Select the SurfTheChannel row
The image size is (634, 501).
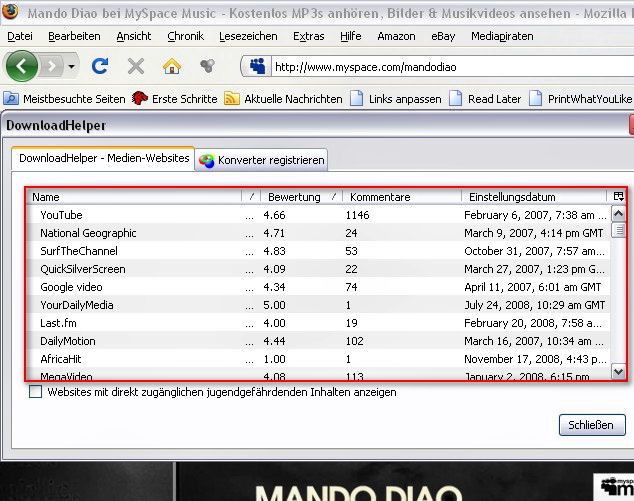pos(318,251)
